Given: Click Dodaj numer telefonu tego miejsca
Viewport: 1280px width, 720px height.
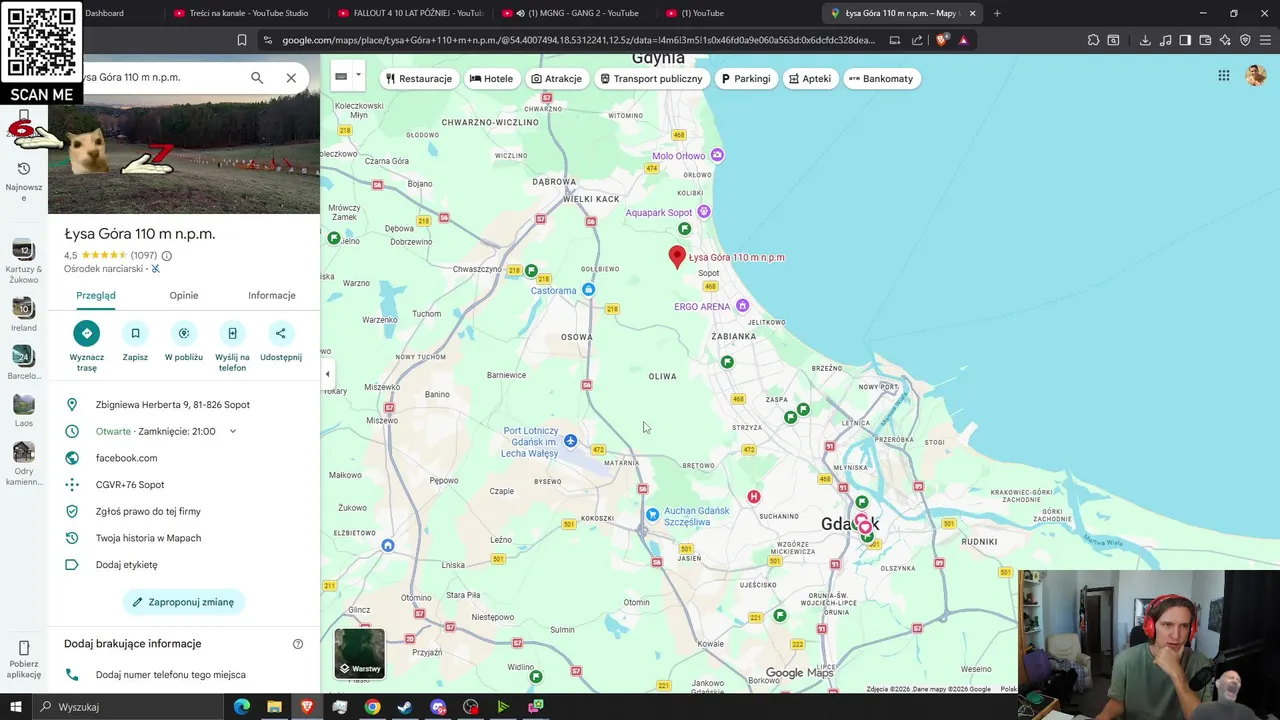Looking at the screenshot, I should coord(184,675).
